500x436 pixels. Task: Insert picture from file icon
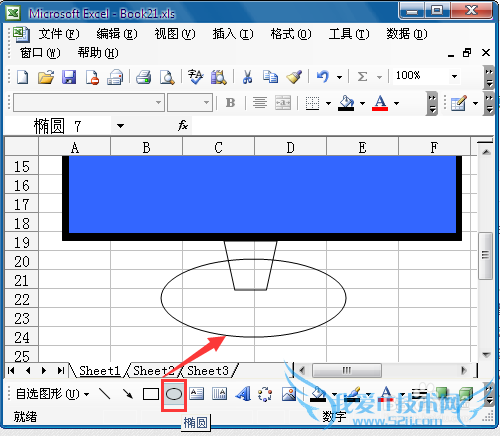tap(289, 394)
